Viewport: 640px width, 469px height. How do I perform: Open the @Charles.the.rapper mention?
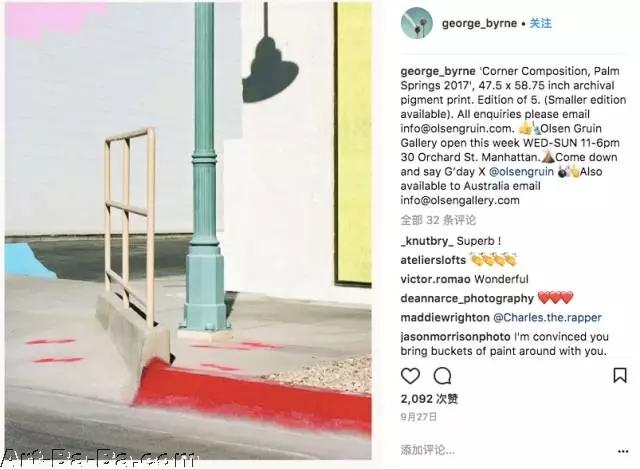pyautogui.click(x=547, y=318)
